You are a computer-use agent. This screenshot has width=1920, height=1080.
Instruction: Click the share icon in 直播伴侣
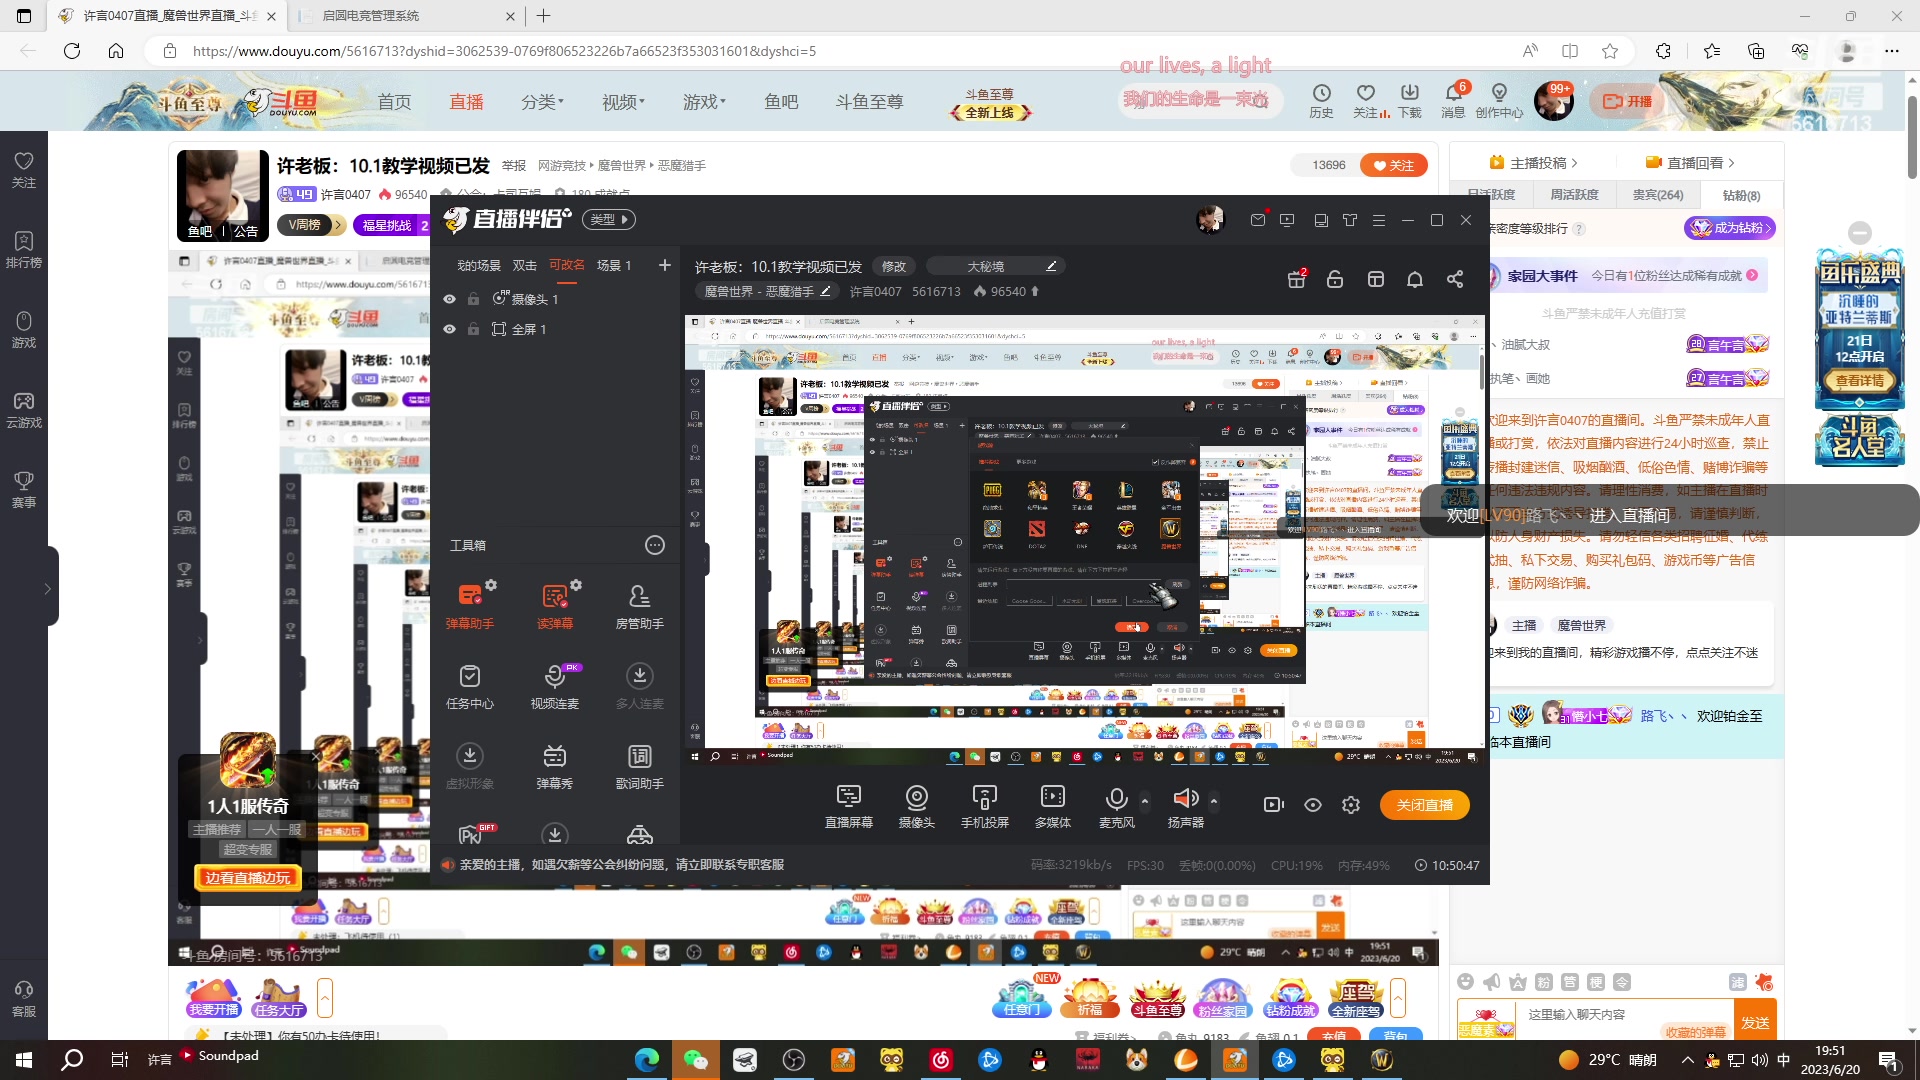point(1455,279)
